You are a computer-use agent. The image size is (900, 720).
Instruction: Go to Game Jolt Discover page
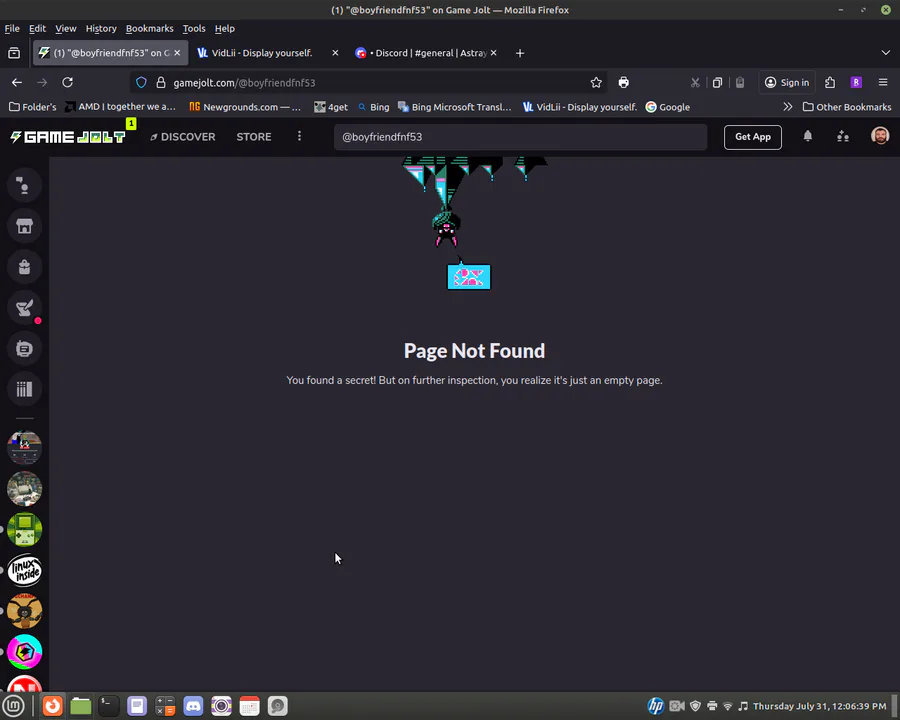tap(183, 137)
